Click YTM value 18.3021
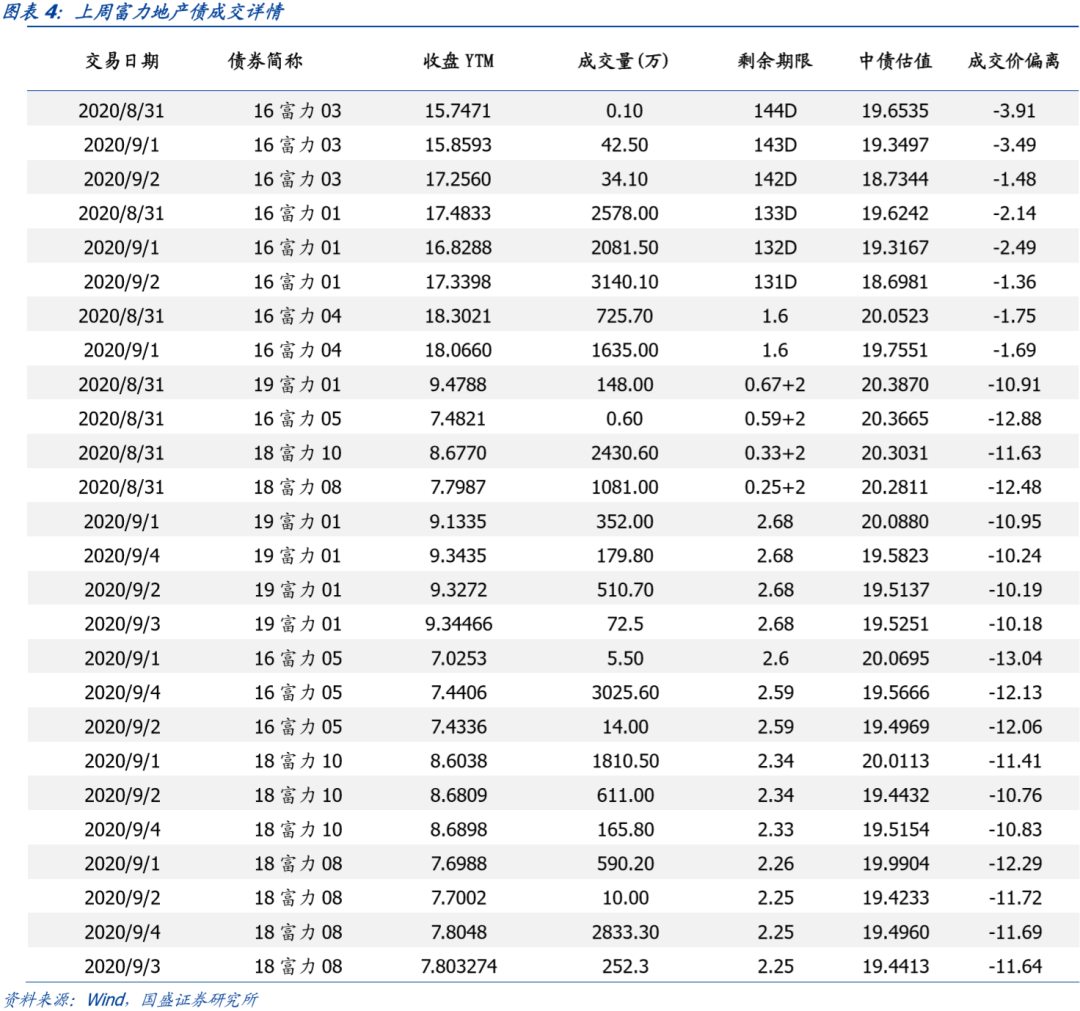 (x=458, y=316)
